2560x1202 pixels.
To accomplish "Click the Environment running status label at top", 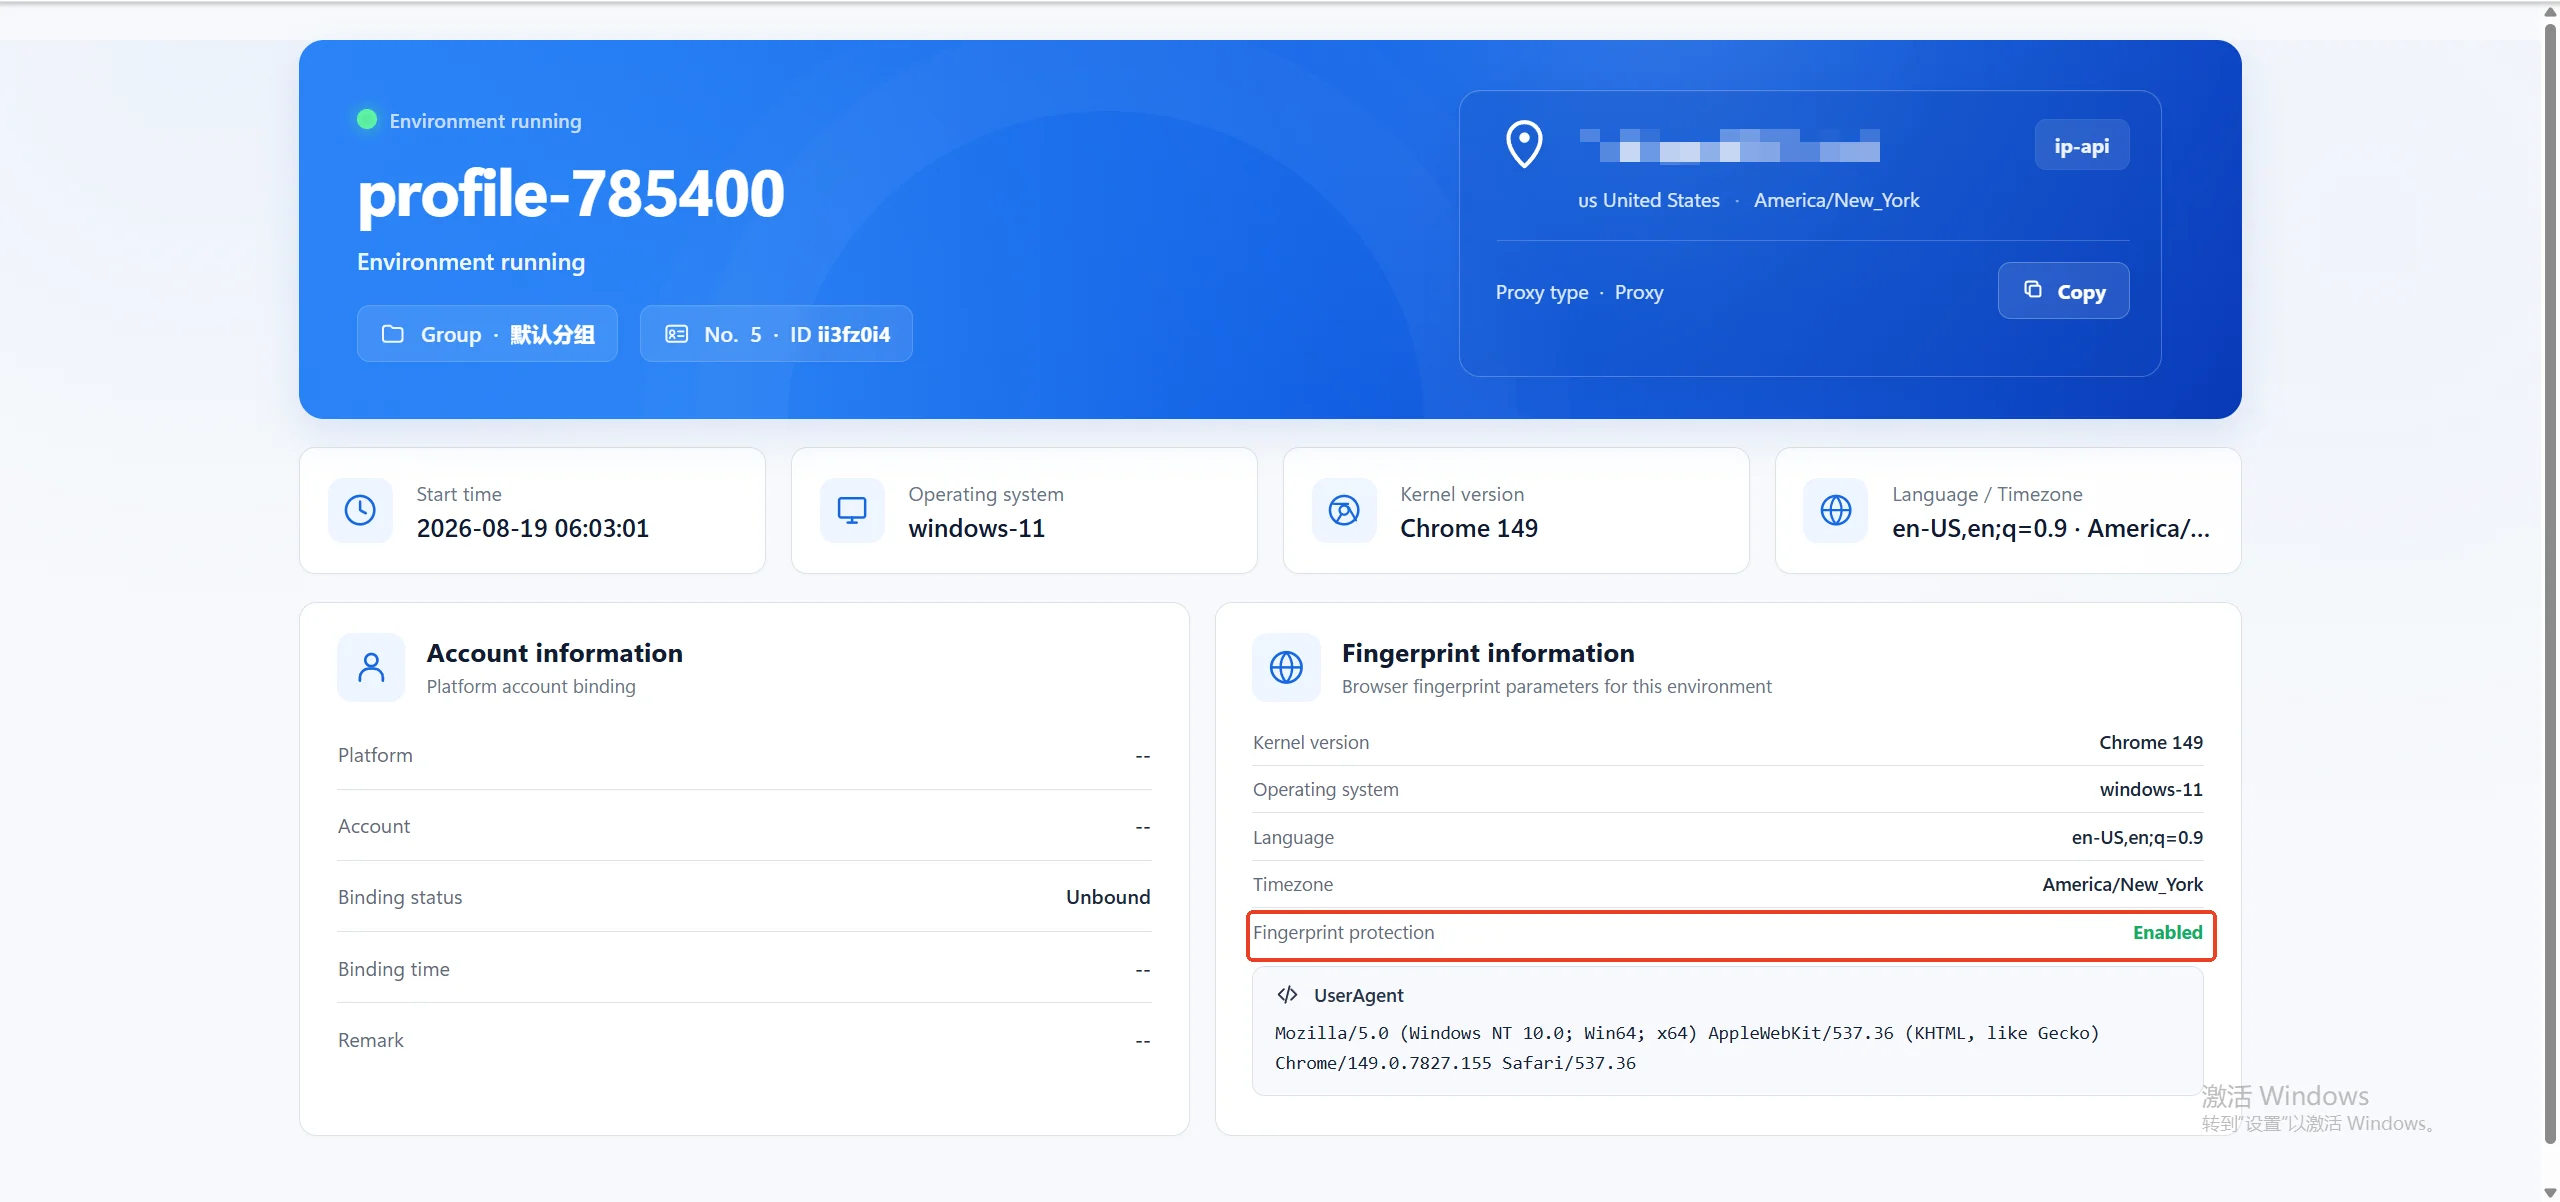I will (485, 121).
